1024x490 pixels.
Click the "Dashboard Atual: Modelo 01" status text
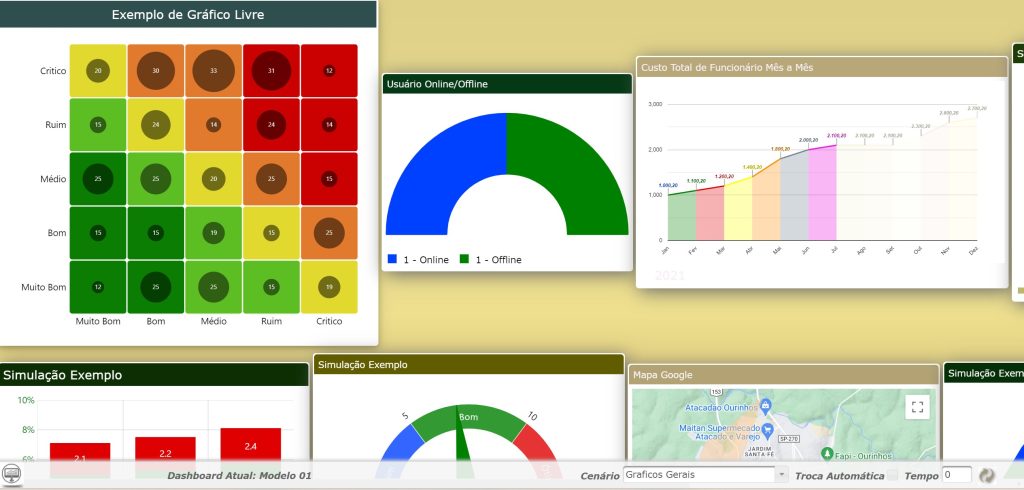(240, 476)
